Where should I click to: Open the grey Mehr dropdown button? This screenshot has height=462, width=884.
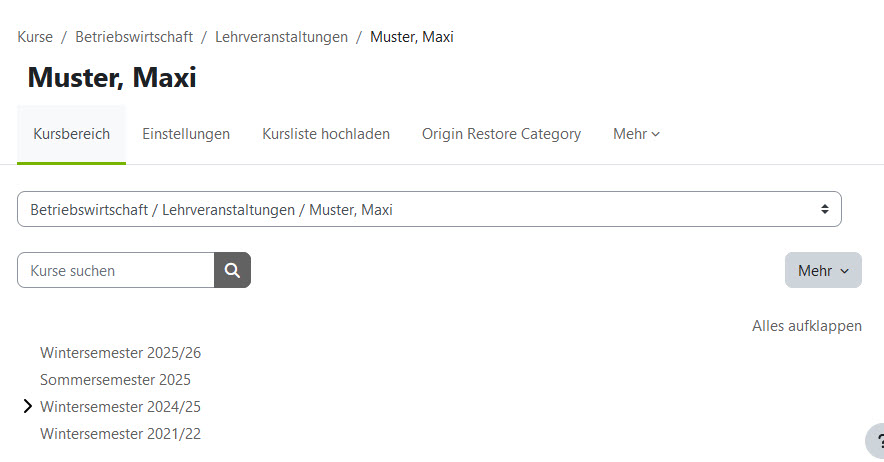822,270
